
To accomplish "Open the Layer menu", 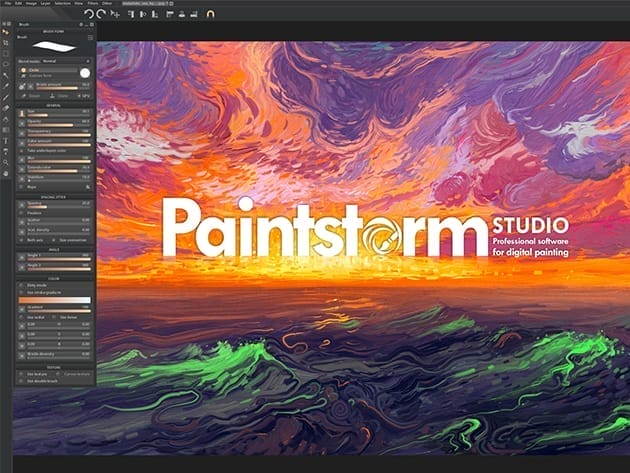I will tap(43, 3).
